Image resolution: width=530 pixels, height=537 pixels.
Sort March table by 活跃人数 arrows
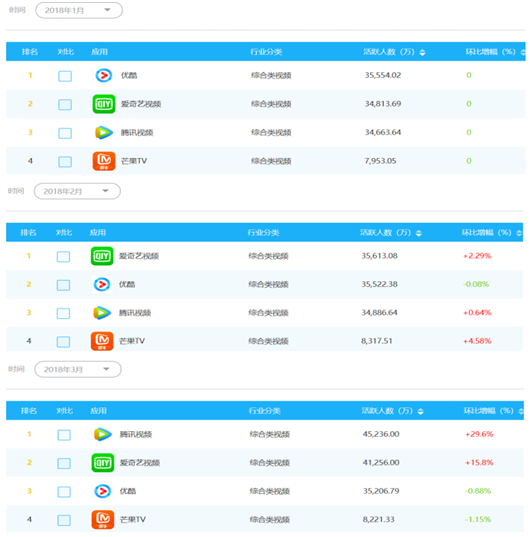point(420,411)
